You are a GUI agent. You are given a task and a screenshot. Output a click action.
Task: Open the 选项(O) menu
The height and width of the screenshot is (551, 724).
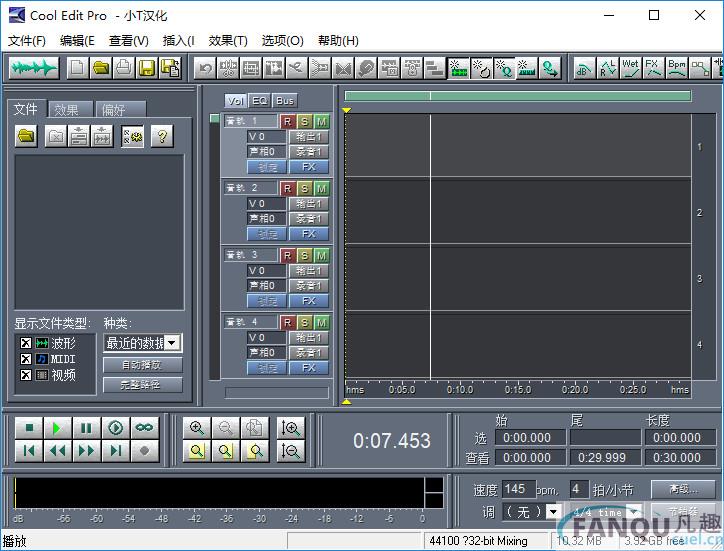(x=282, y=41)
